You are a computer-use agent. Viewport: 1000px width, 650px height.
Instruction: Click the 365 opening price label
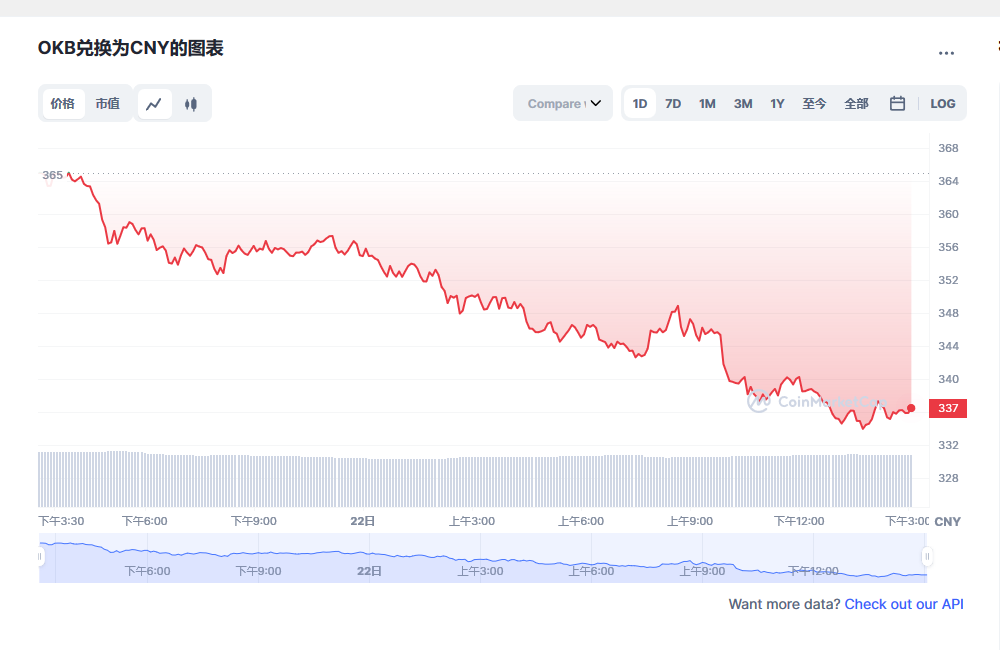point(52,175)
